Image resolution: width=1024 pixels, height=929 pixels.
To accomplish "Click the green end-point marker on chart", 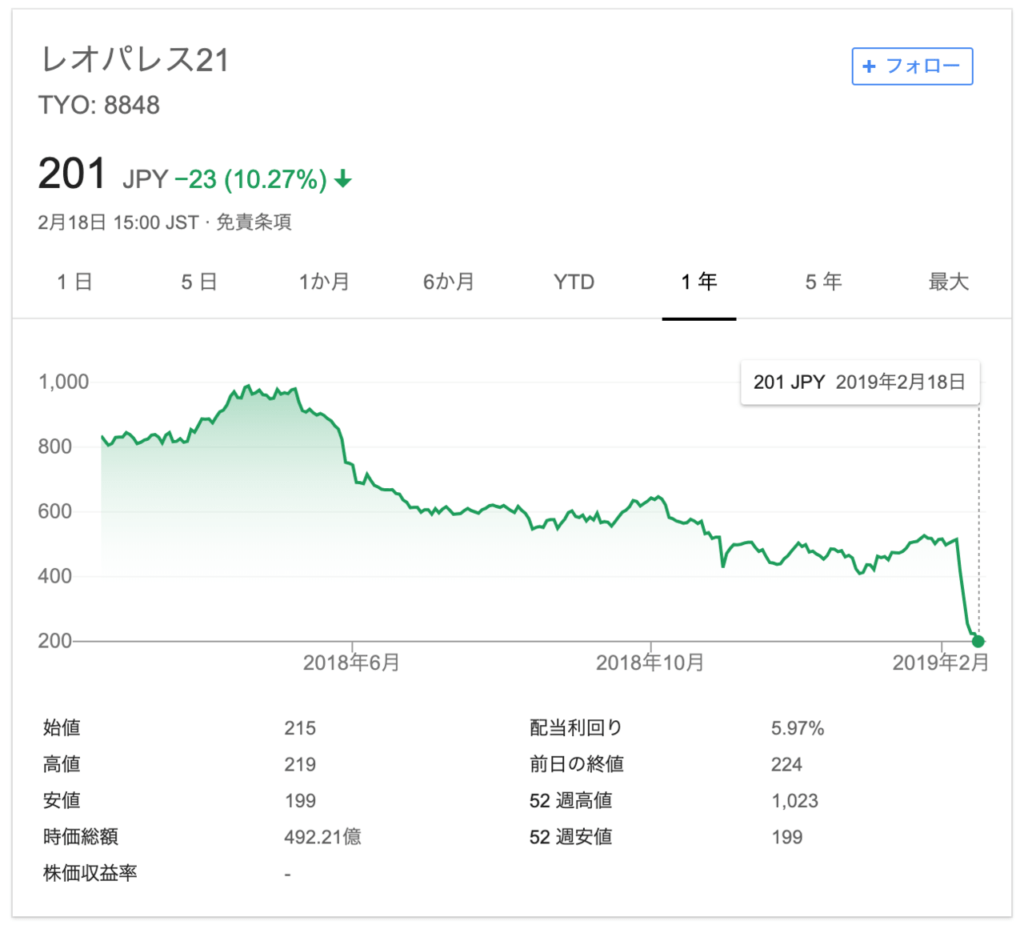I will [x=978, y=641].
